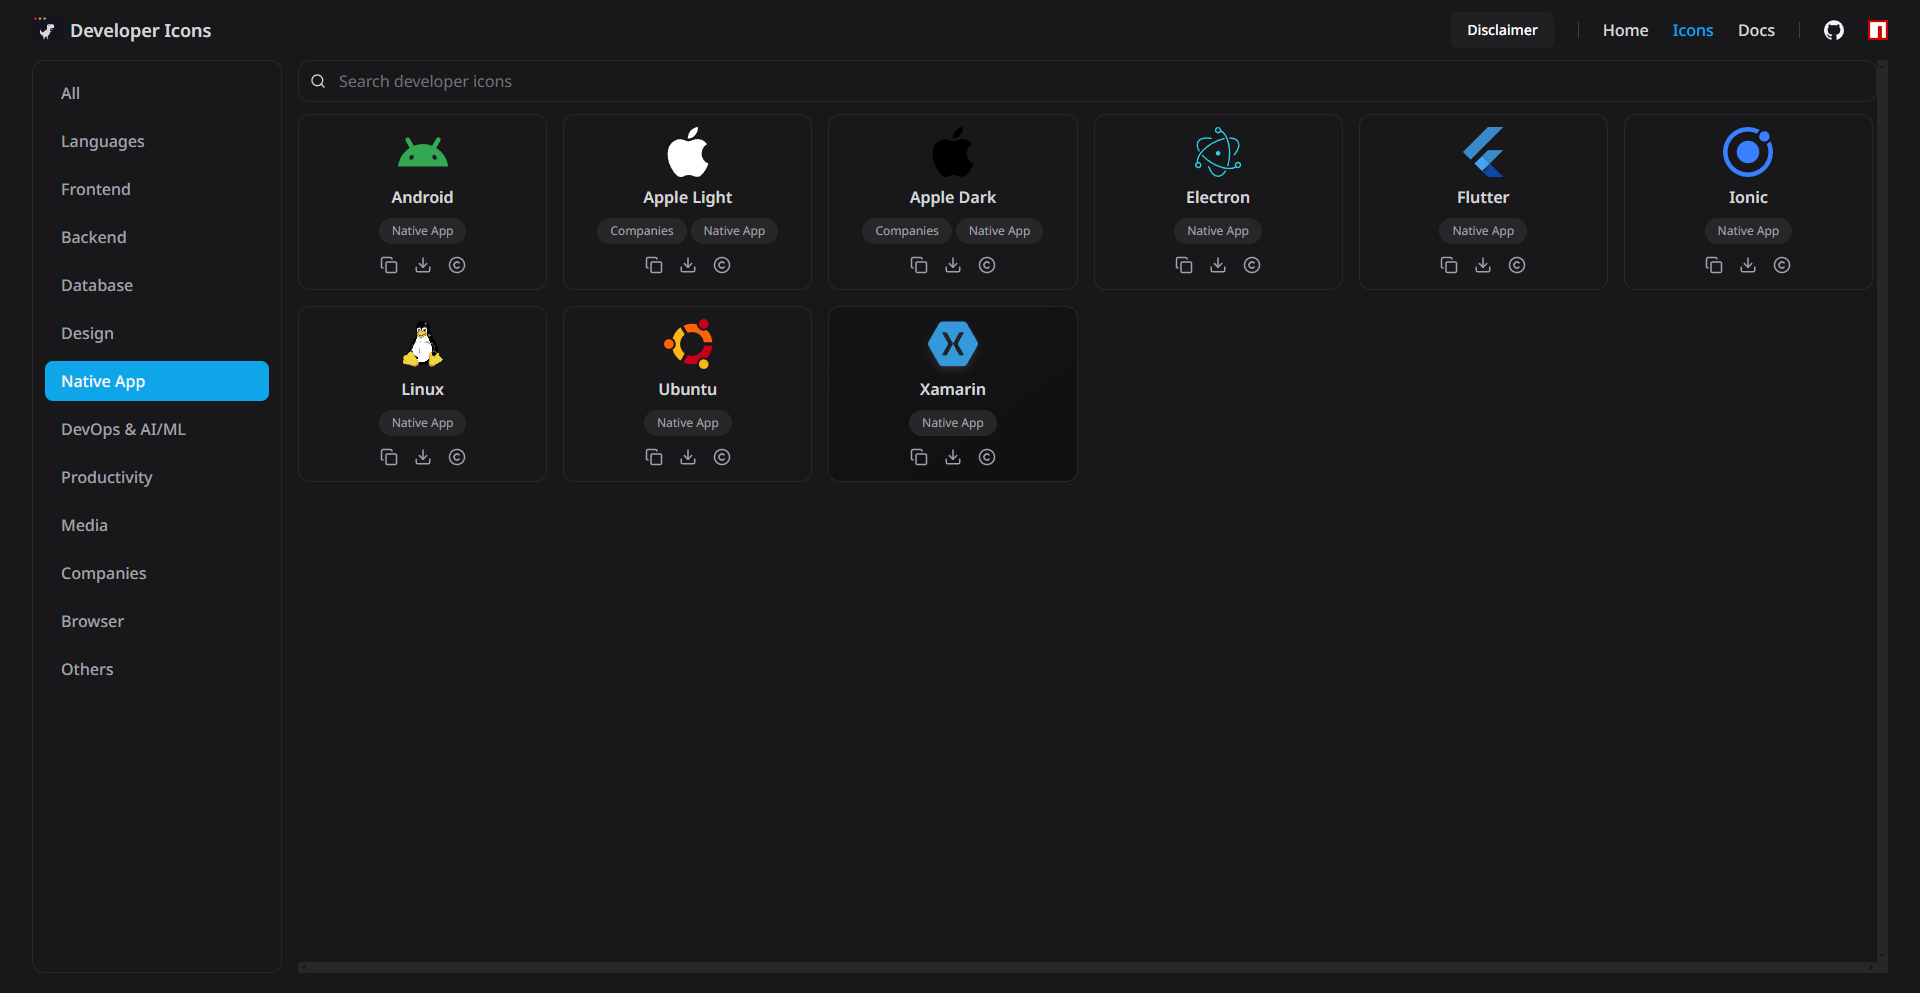Focus the Search developer icons field

coord(1086,81)
